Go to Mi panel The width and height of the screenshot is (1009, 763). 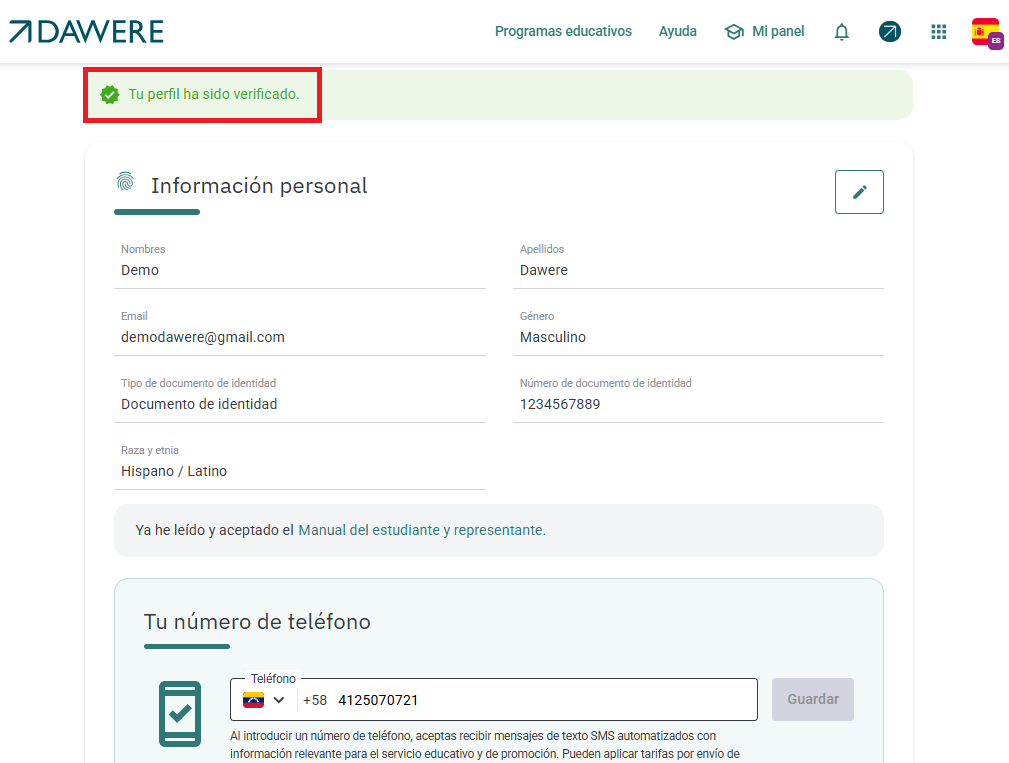tap(777, 32)
